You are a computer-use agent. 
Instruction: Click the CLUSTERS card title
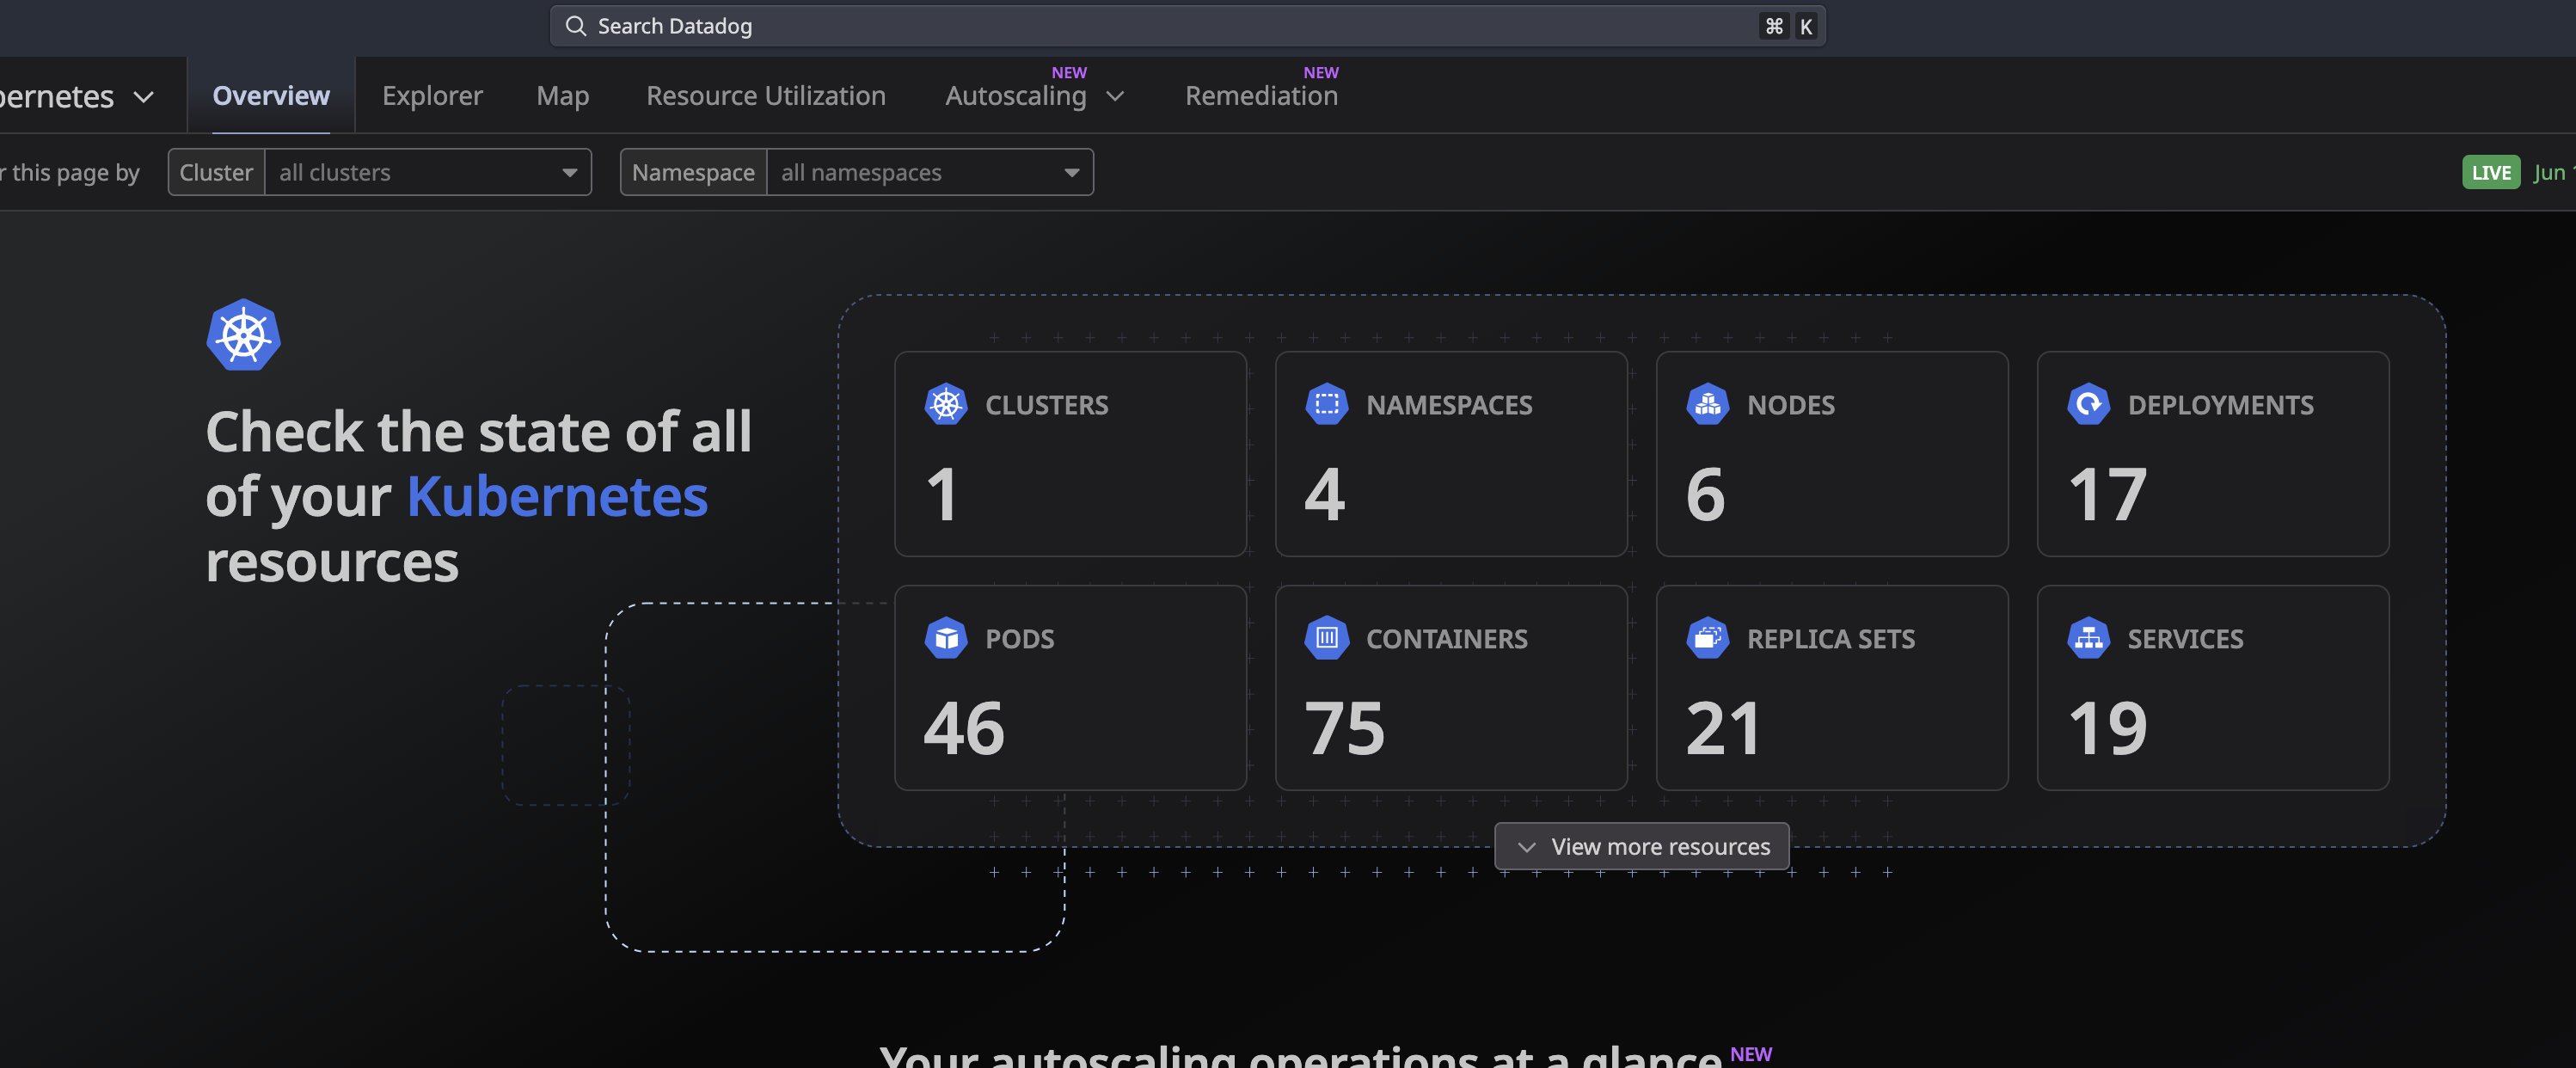tap(1047, 404)
